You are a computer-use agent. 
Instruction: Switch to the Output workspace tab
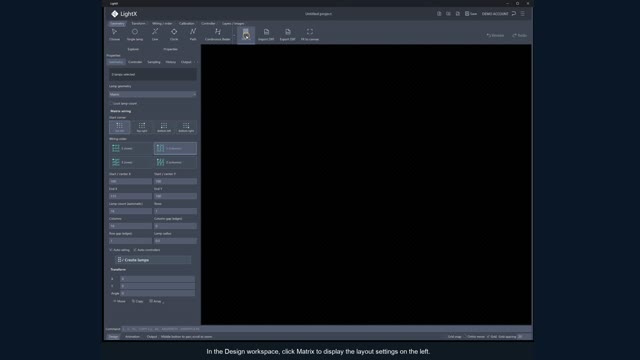[152, 337]
